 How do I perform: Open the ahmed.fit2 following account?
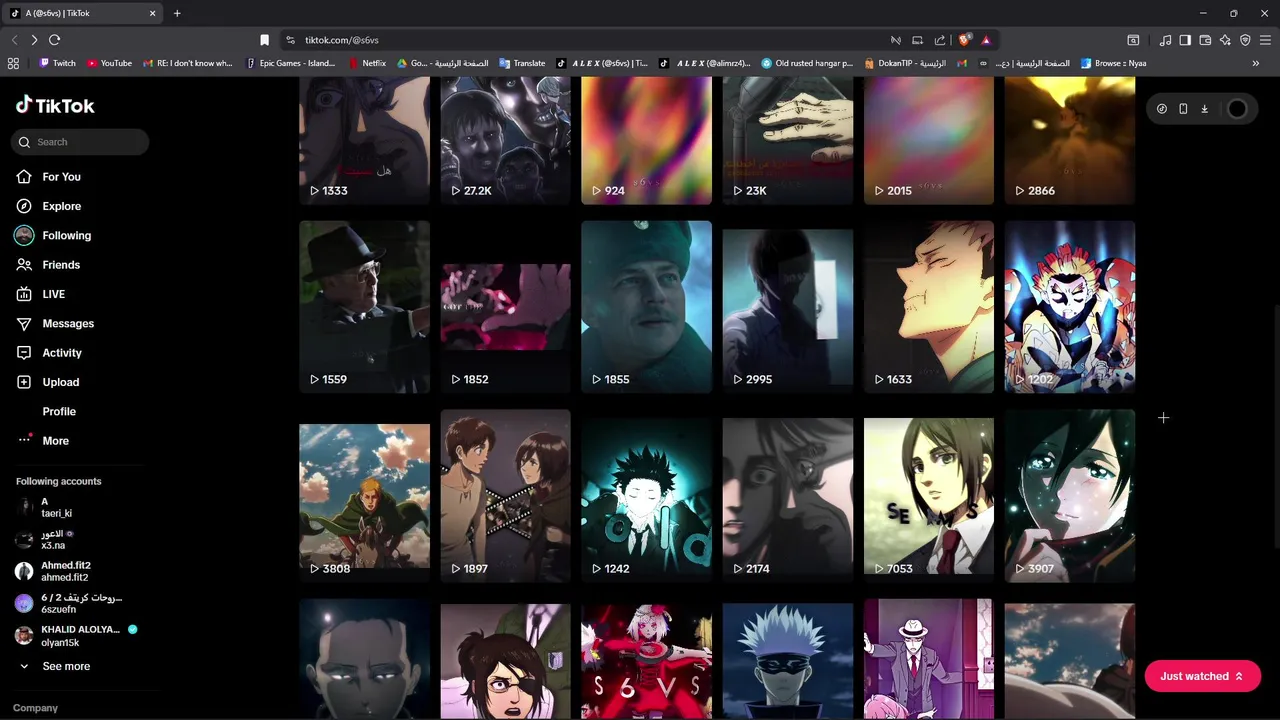[53, 571]
